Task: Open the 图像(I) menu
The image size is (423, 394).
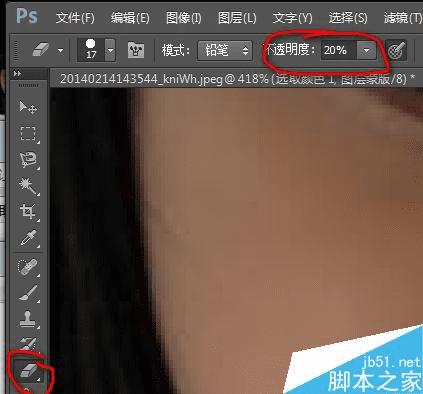Action: [x=184, y=18]
